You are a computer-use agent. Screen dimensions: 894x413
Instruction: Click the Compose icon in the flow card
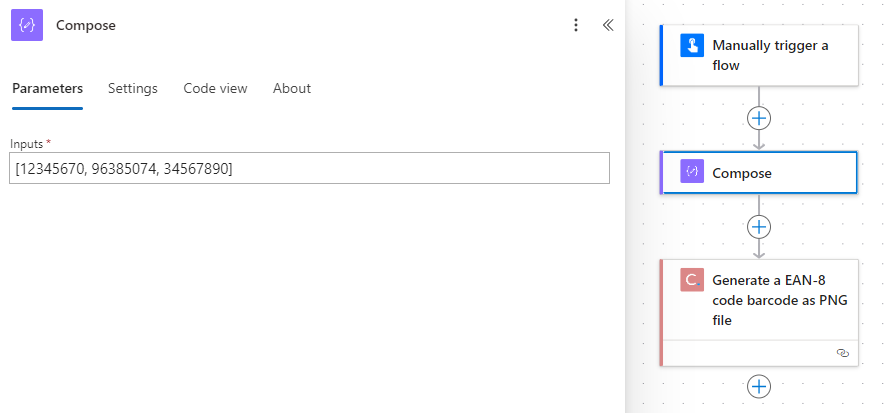(692, 171)
